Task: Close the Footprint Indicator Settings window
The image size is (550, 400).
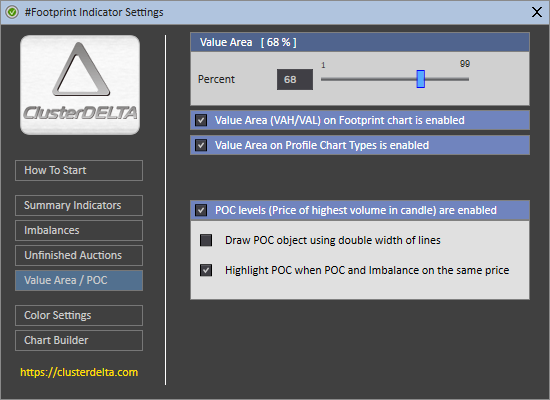Action: 537,12
